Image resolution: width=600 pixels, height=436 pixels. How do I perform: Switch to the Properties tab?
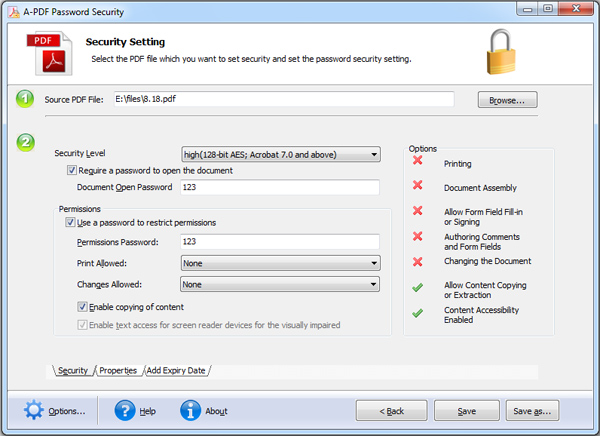coord(118,371)
